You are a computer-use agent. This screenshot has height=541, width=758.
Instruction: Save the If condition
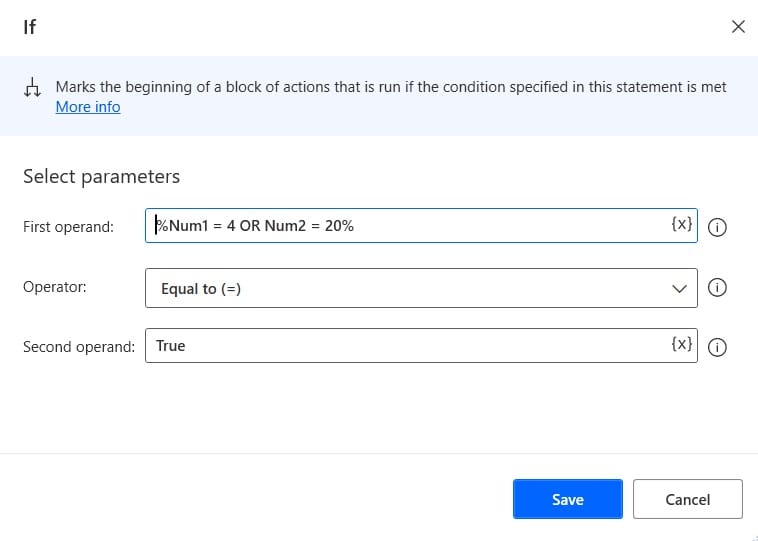click(568, 499)
